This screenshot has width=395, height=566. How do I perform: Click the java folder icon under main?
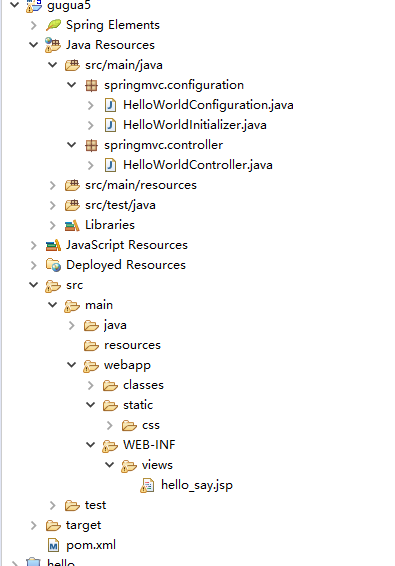pos(91,326)
